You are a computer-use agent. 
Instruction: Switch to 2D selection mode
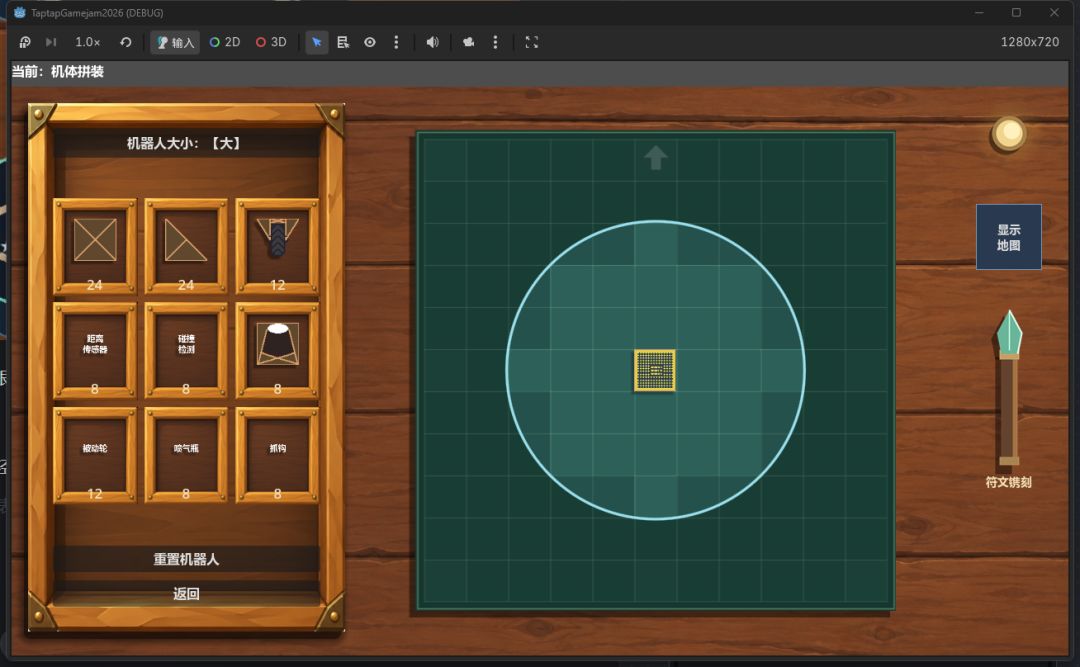point(225,42)
